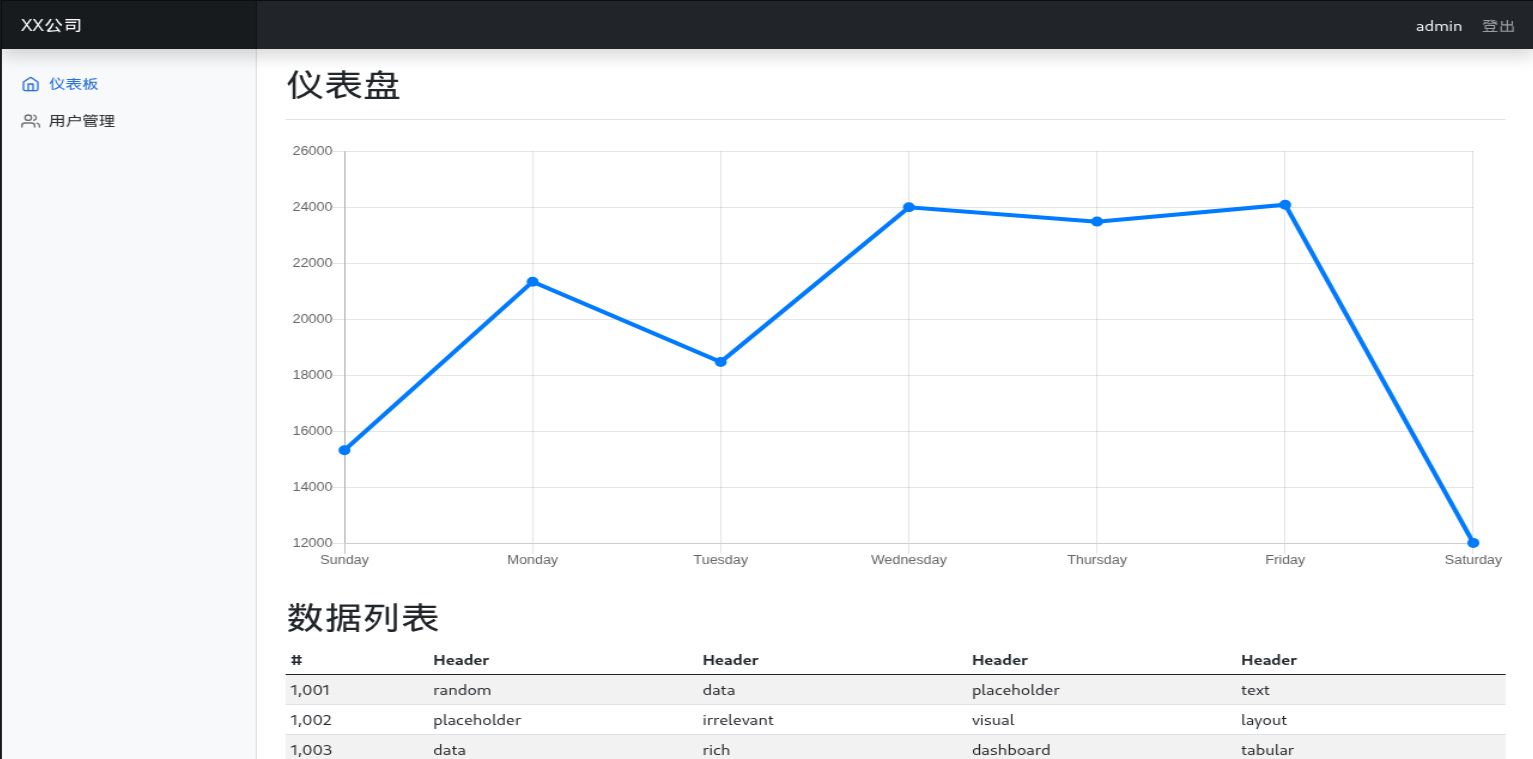
Task: Open the 仪表板 sidebar link
Action: tap(73, 85)
